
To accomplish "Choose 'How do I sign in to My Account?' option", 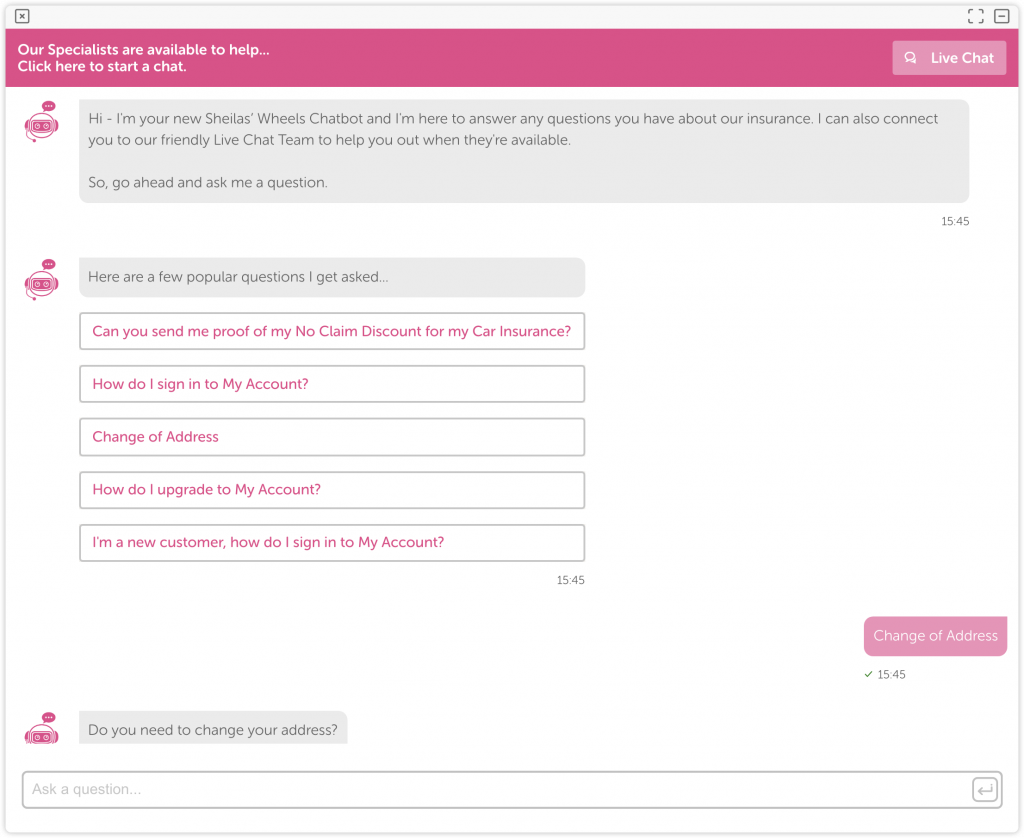I will 332,384.
